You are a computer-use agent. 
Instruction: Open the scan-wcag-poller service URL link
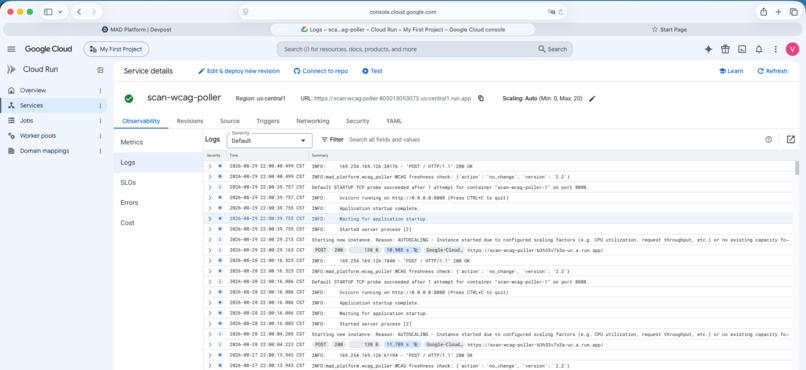tap(392, 99)
